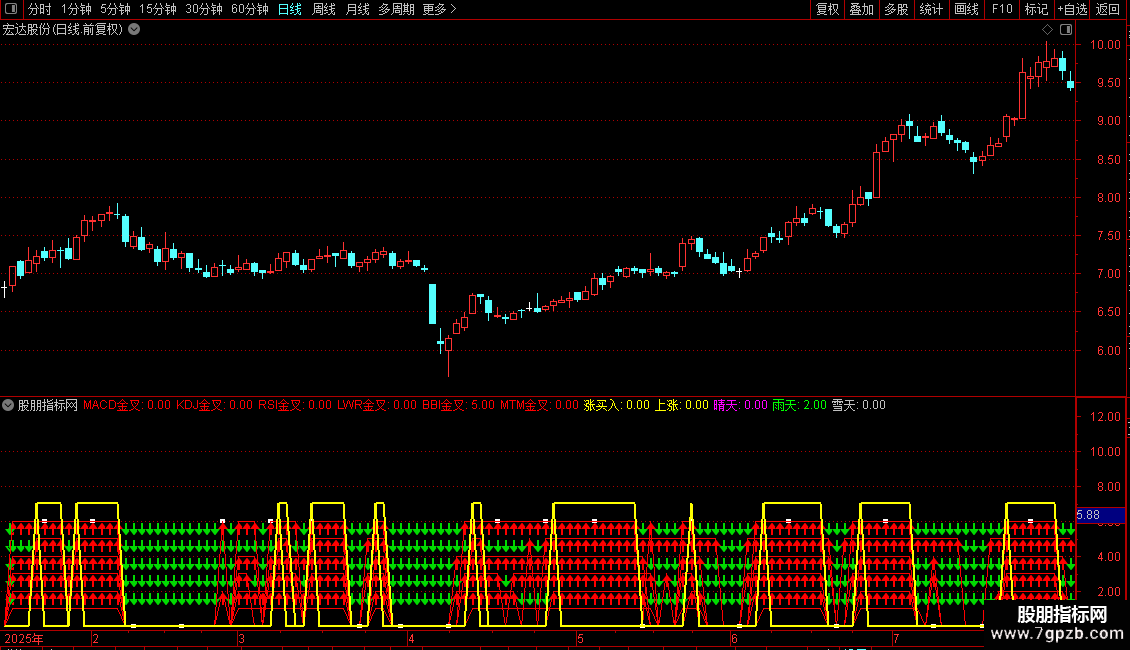Screen dimensions: 1130x650
Task: Select the 日线 daily chart tab
Action: [x=290, y=9]
